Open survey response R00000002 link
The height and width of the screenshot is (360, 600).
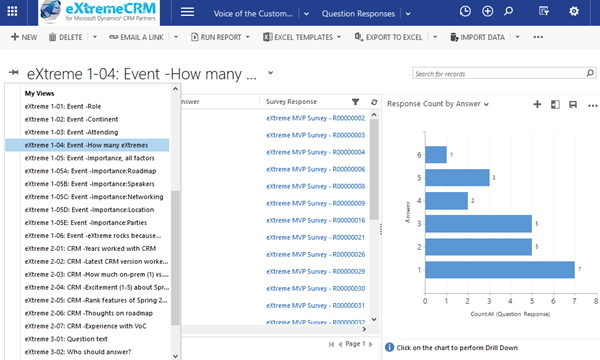316,118
